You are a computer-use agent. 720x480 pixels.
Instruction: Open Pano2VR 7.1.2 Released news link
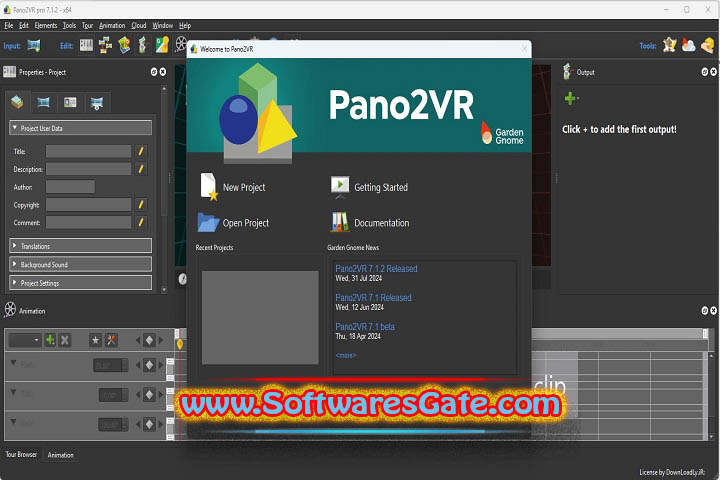click(x=376, y=269)
